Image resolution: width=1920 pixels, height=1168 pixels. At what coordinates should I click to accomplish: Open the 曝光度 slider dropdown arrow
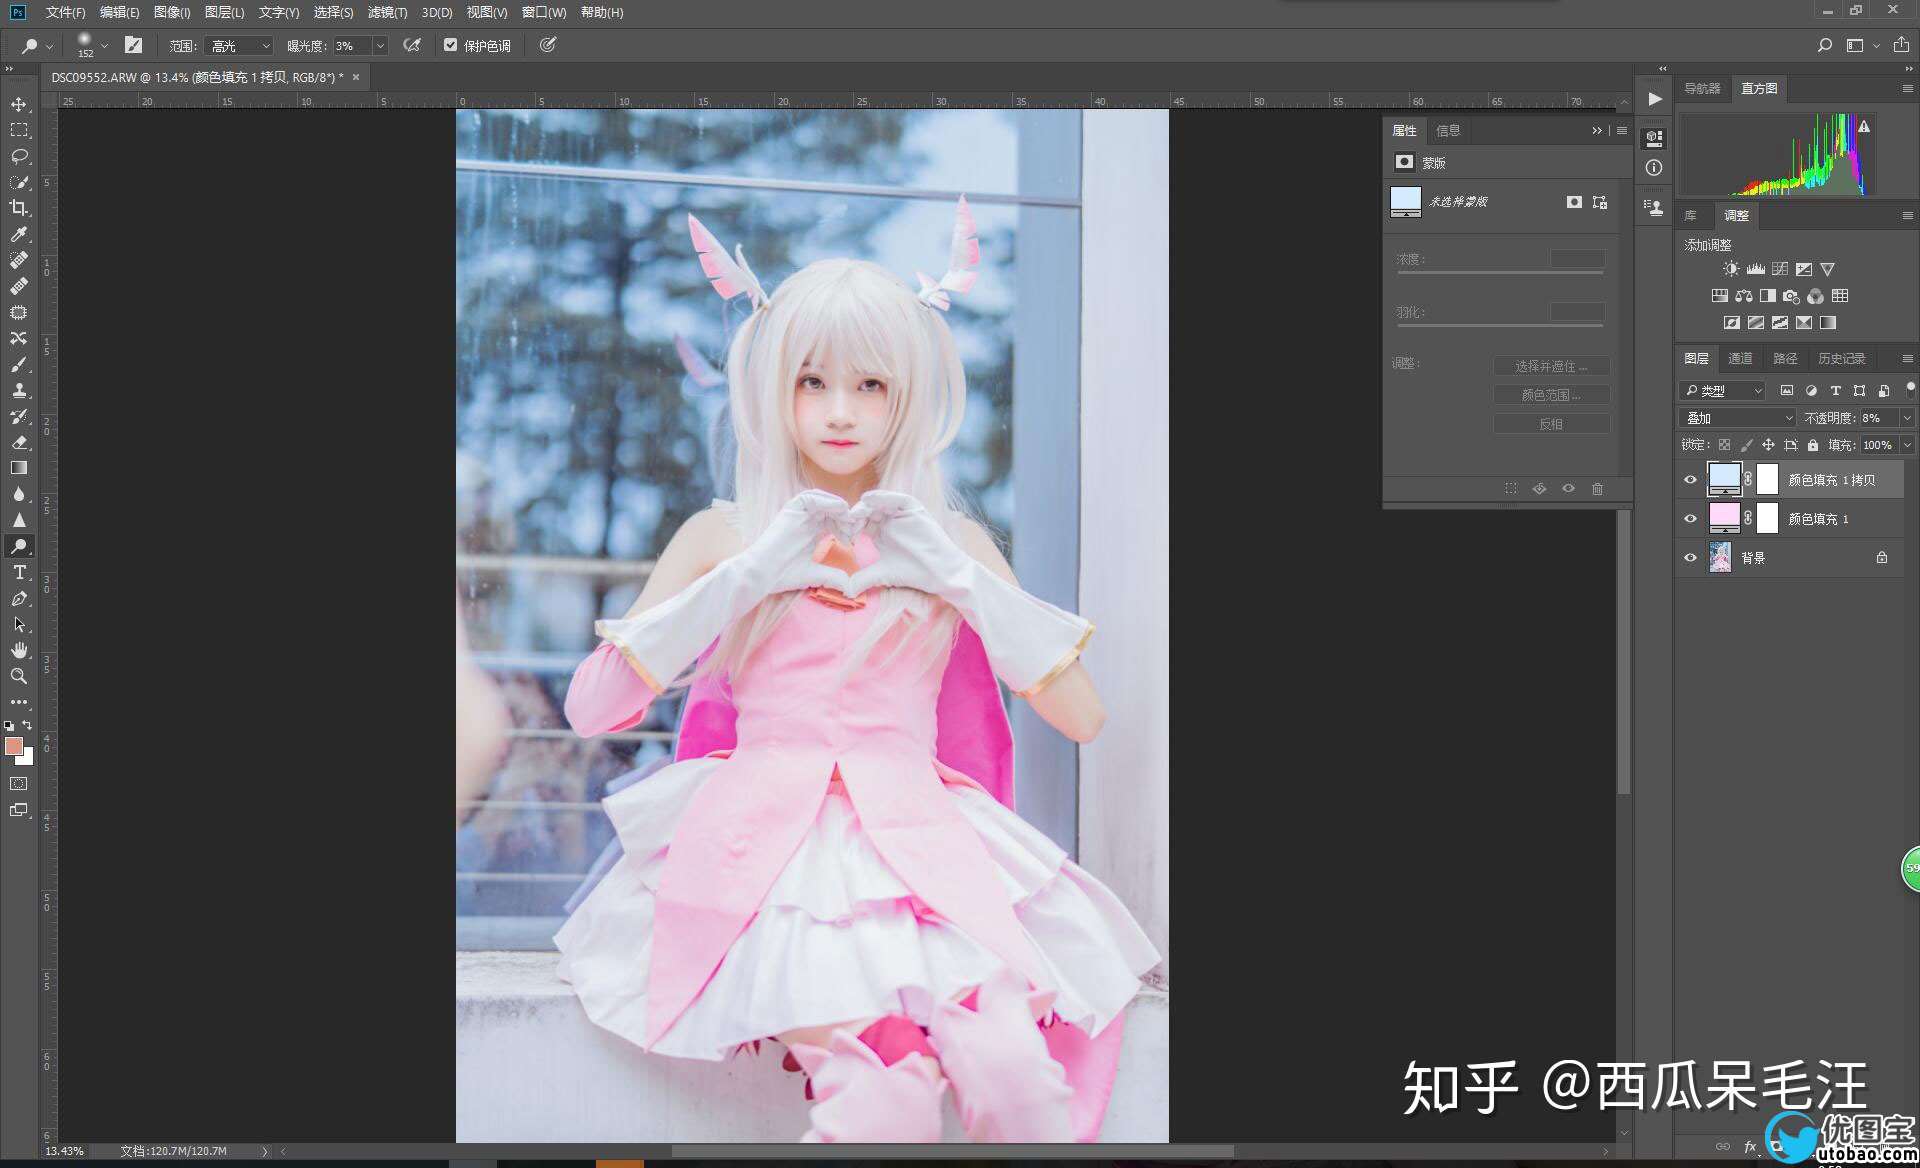[380, 46]
